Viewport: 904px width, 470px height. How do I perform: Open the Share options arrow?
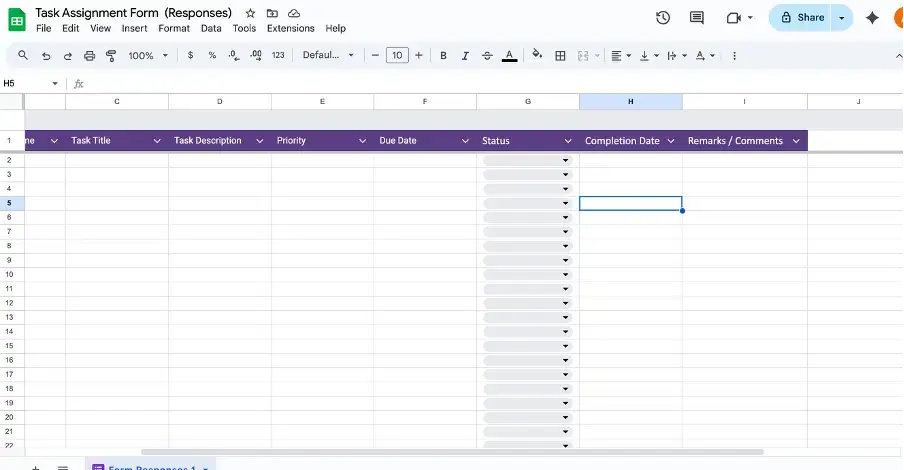click(x=842, y=18)
